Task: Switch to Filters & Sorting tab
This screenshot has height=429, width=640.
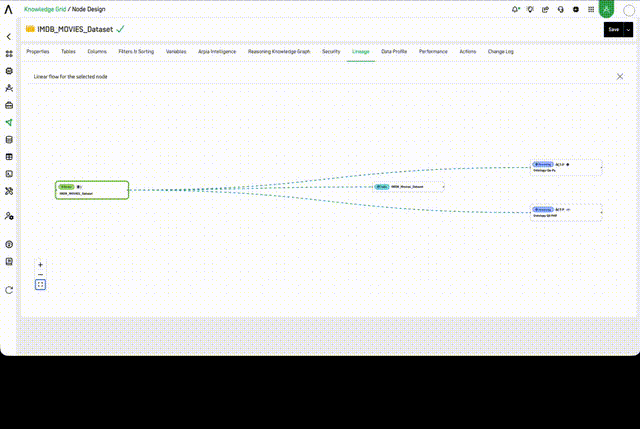Action: pyautogui.click(x=136, y=51)
